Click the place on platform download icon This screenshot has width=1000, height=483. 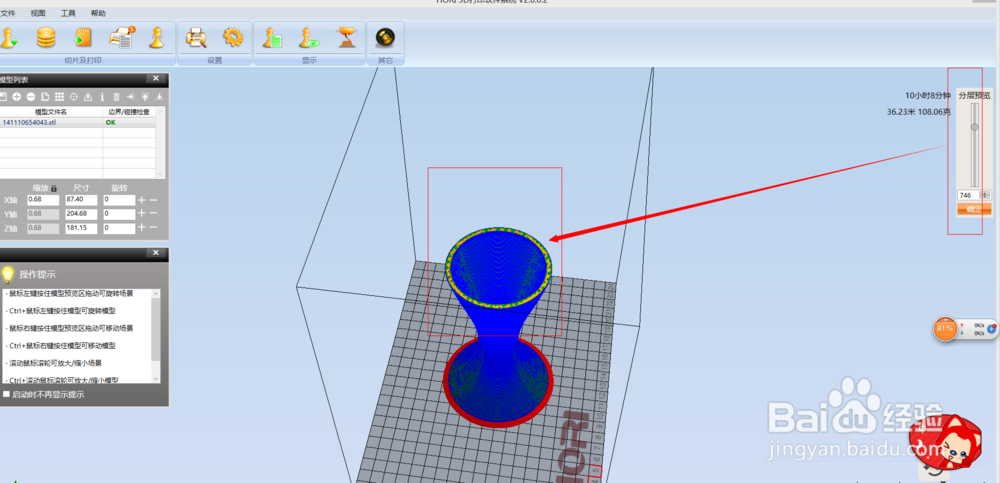88,97
